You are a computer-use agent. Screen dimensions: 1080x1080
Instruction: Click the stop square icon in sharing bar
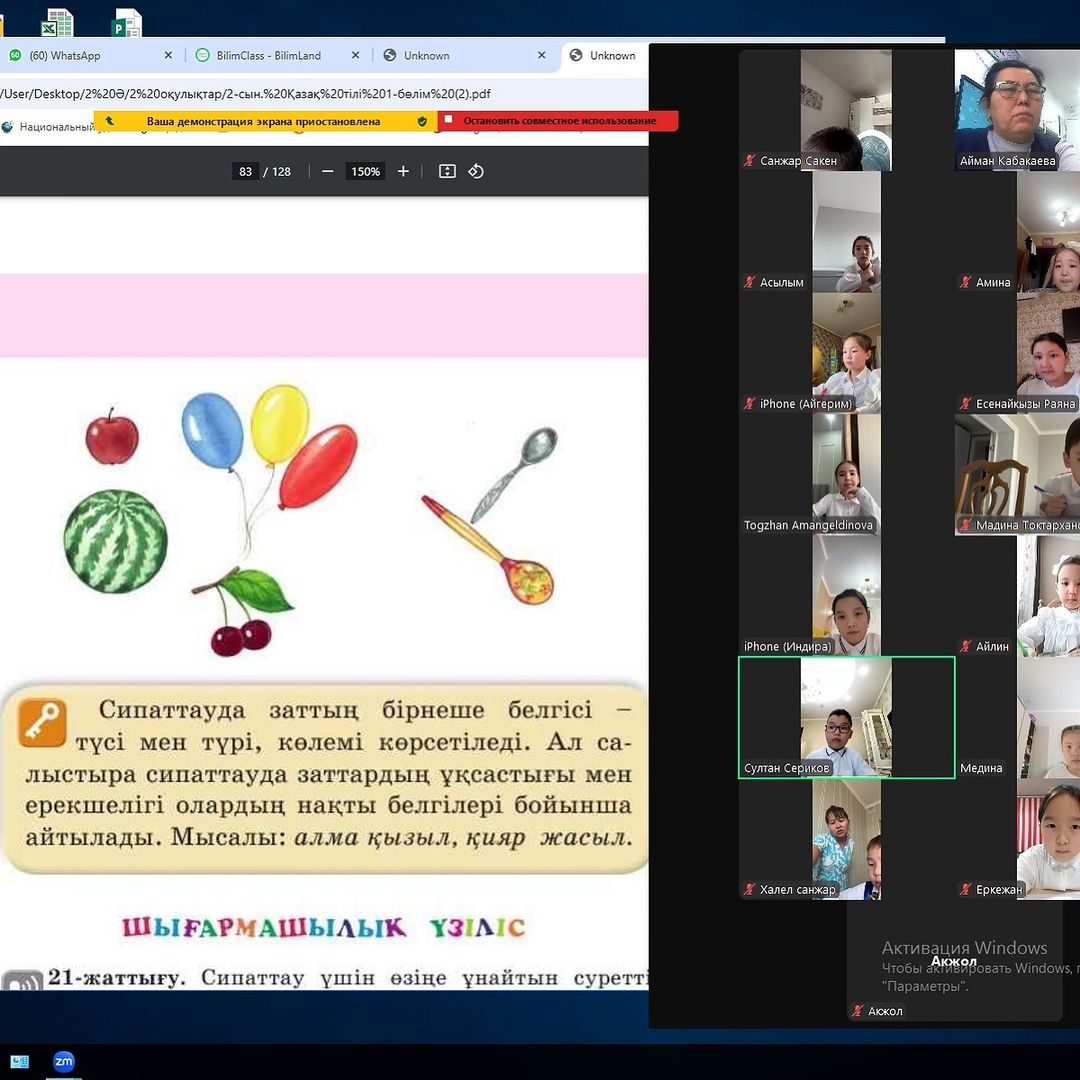(448, 120)
